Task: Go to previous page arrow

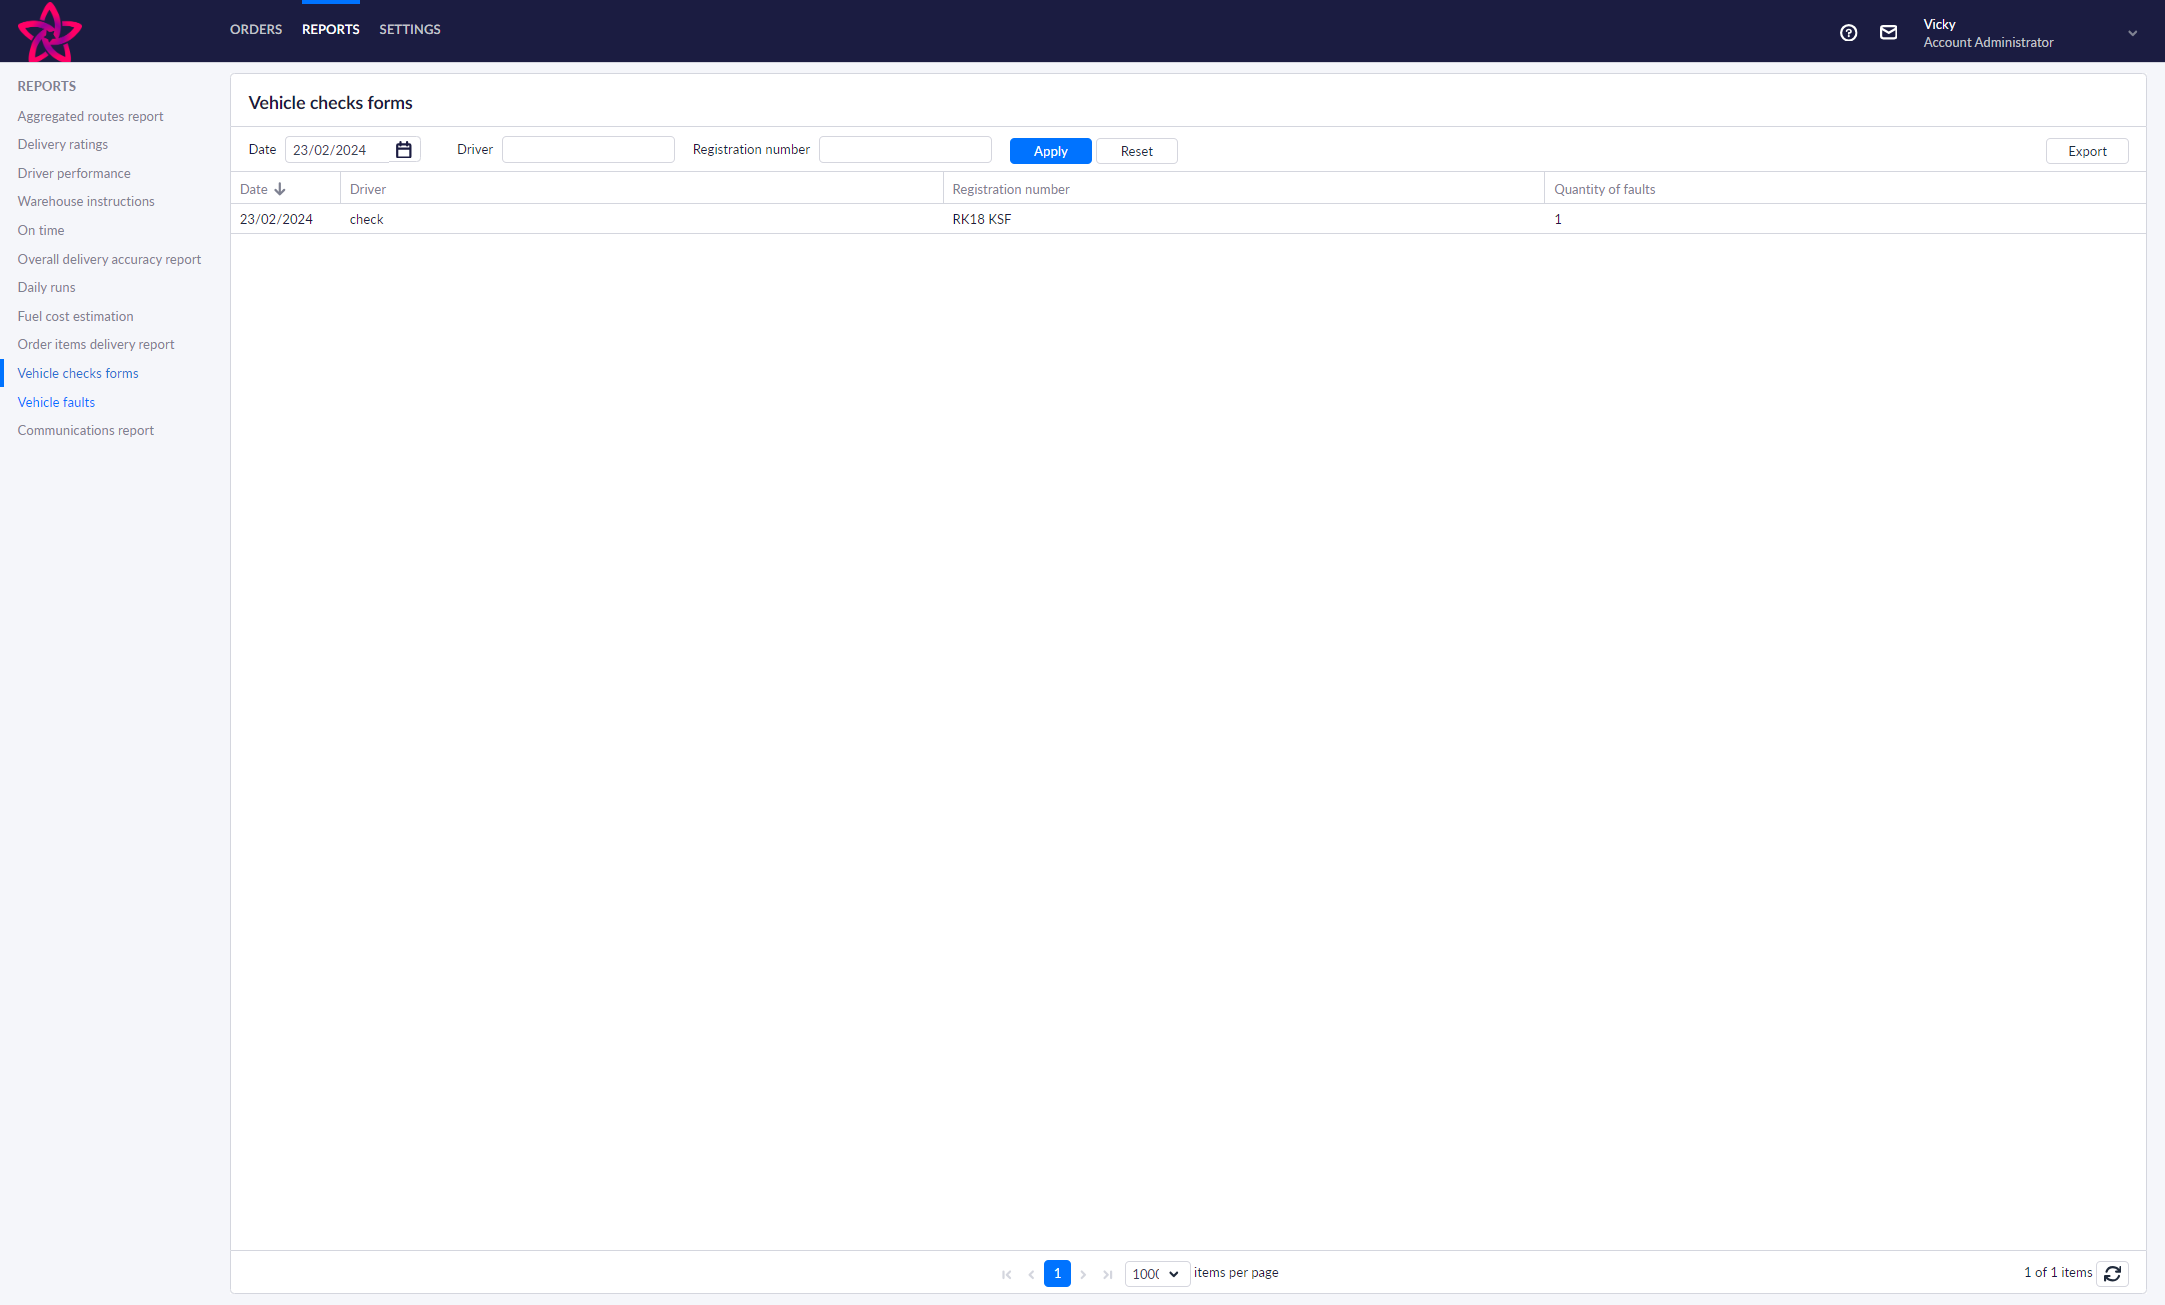Action: (x=1031, y=1274)
